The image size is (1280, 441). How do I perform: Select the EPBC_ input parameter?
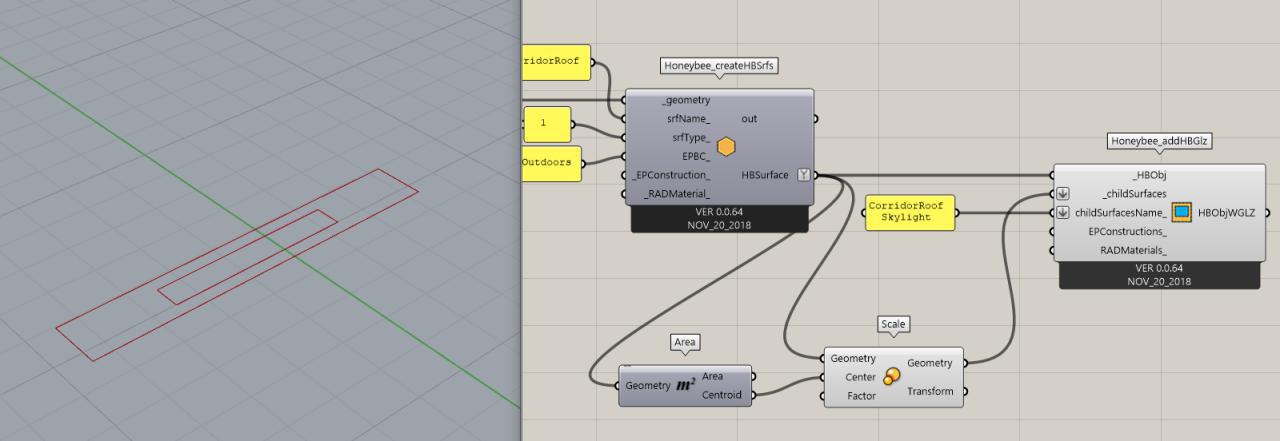tap(696, 156)
